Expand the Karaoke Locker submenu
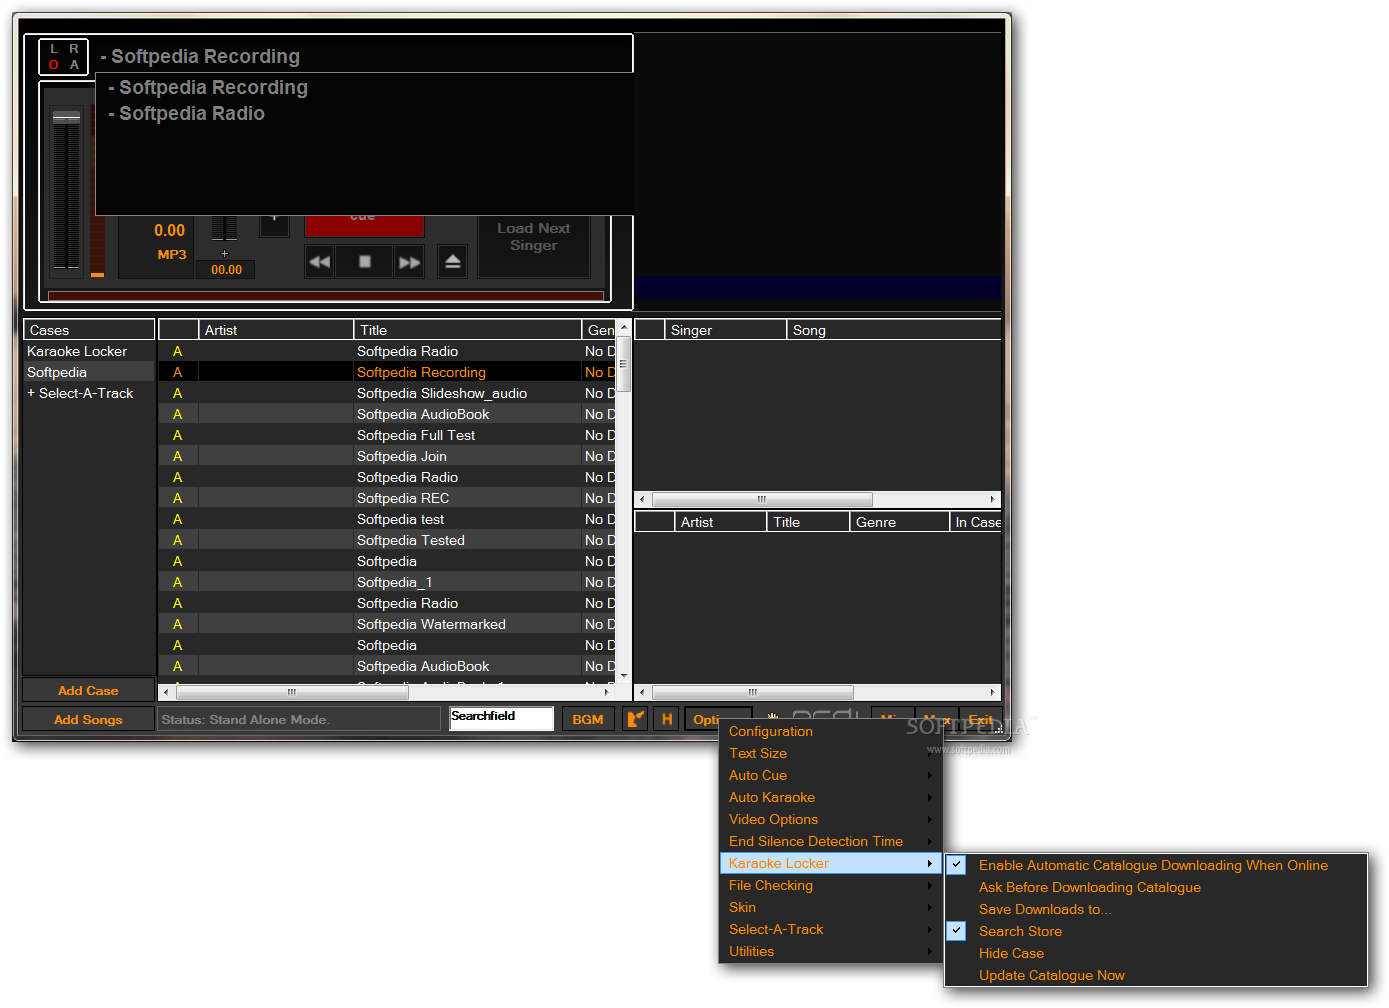This screenshot has height=1008, width=1389. pos(830,863)
